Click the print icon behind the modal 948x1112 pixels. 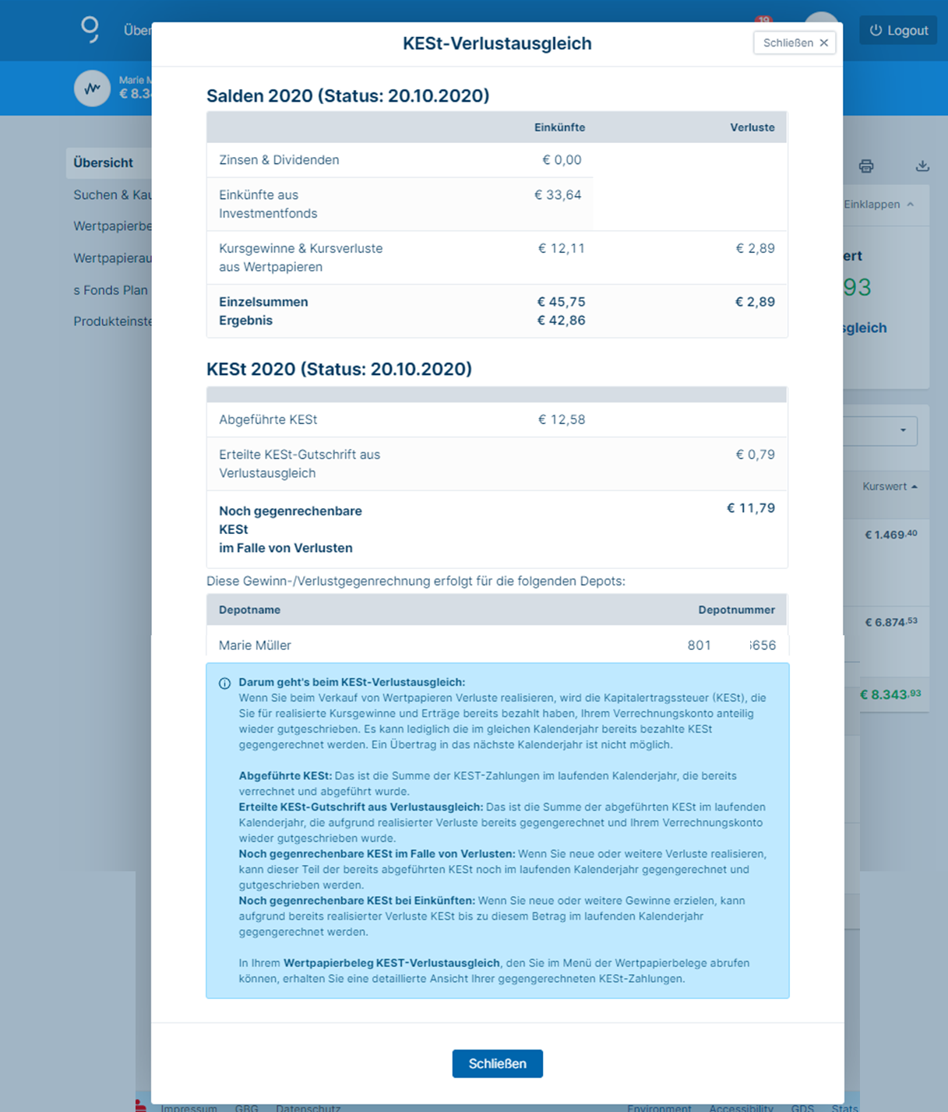point(866,166)
